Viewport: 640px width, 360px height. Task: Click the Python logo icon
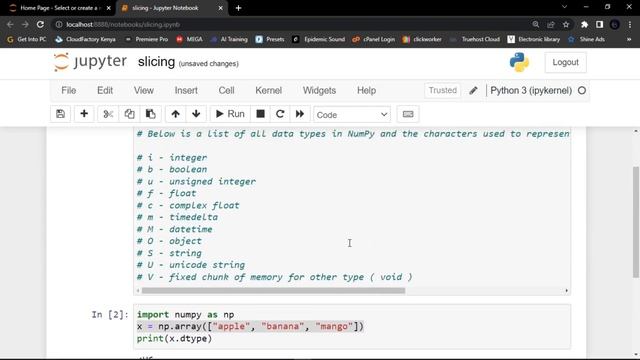[519, 62]
